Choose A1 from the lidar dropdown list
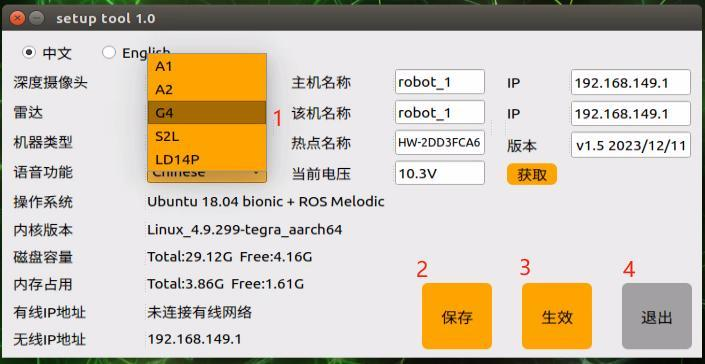This screenshot has width=705, height=364. click(x=207, y=66)
